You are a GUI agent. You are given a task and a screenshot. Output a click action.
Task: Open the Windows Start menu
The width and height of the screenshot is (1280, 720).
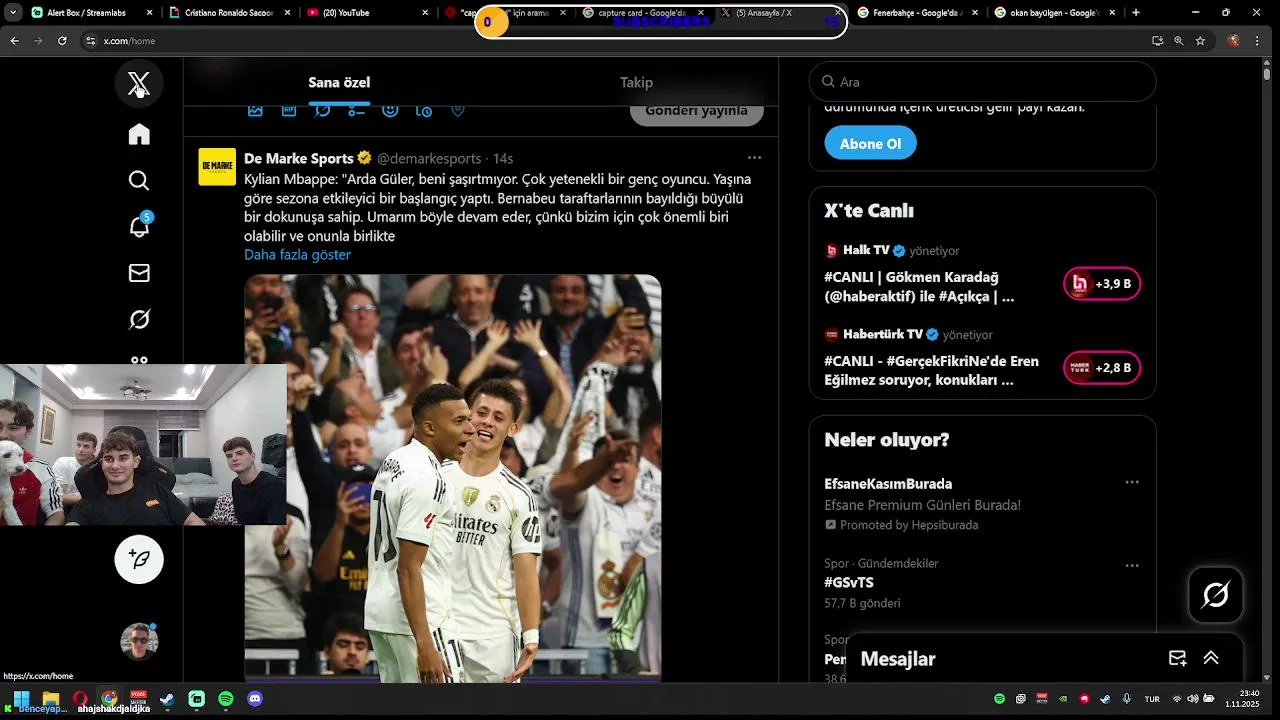[21, 699]
